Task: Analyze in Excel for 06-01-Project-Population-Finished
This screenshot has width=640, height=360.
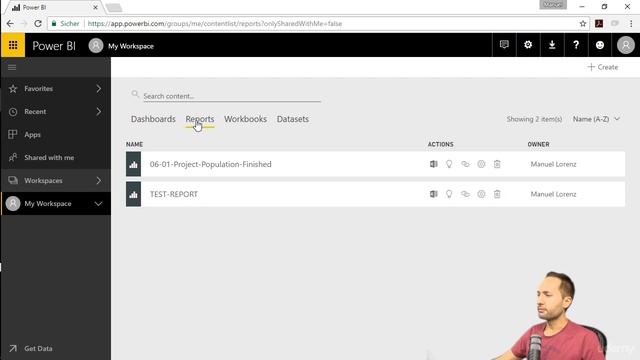Action: click(x=433, y=164)
